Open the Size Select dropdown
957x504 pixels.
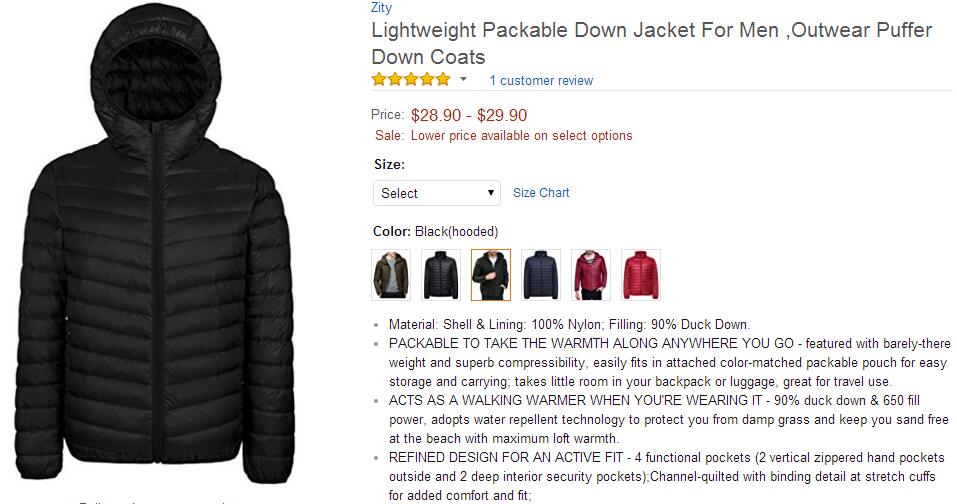point(437,193)
